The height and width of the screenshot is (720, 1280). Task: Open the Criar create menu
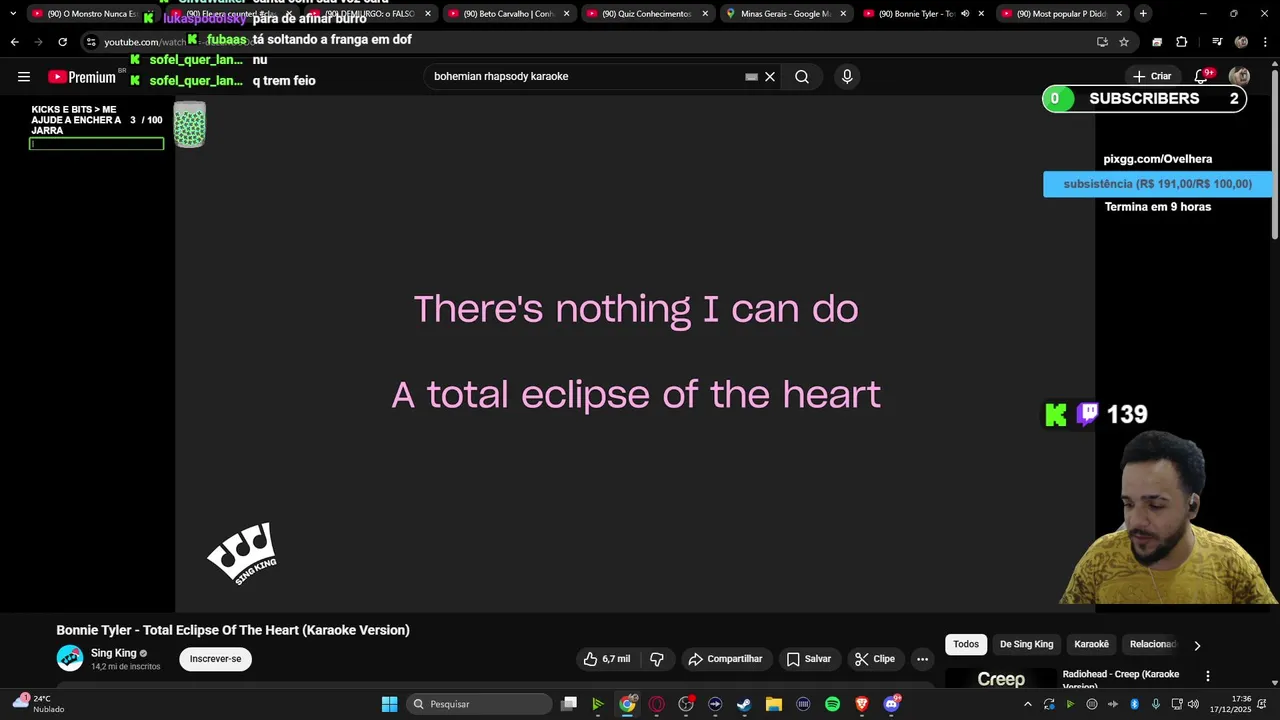point(1152,76)
